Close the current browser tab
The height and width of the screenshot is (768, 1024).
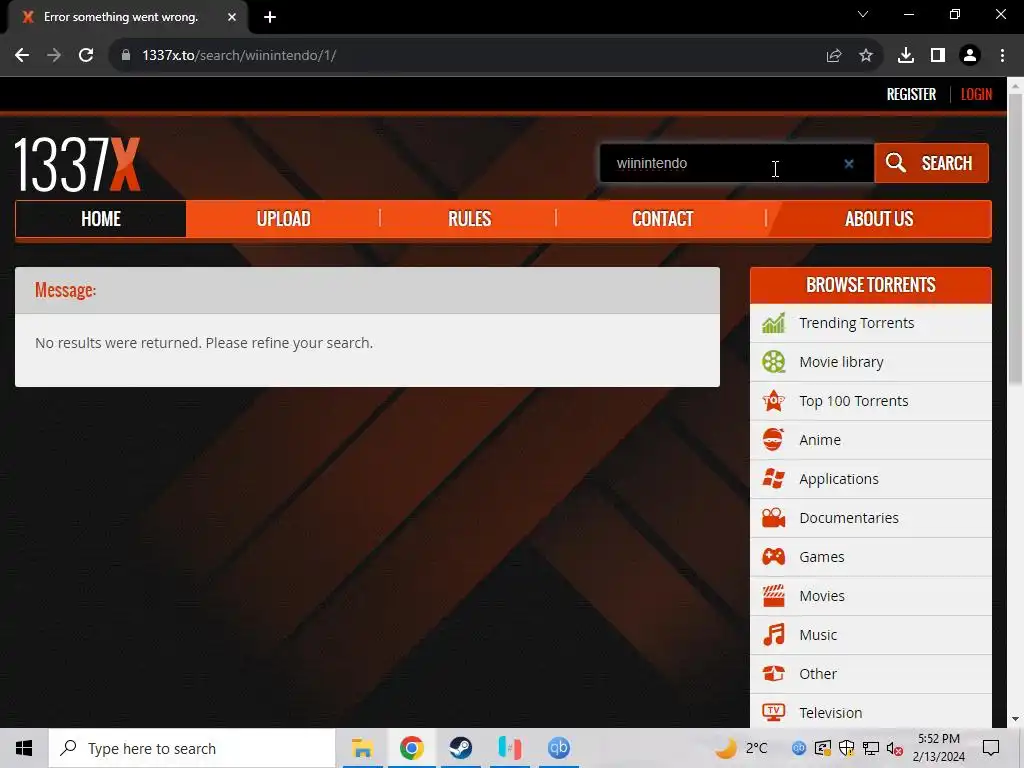(x=232, y=17)
